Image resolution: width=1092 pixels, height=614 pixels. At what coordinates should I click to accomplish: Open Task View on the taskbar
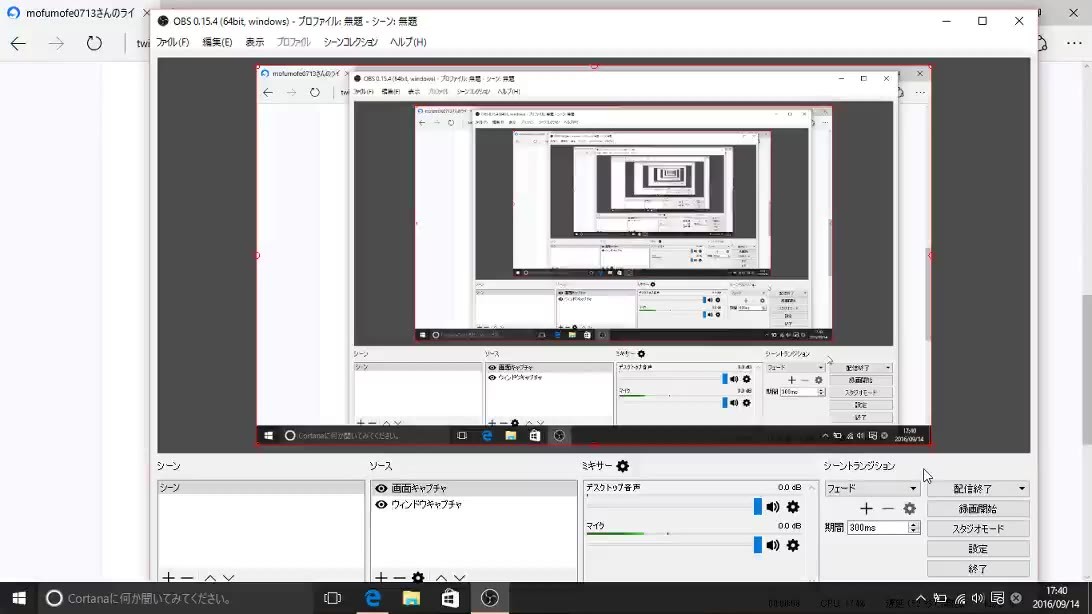[x=332, y=598]
